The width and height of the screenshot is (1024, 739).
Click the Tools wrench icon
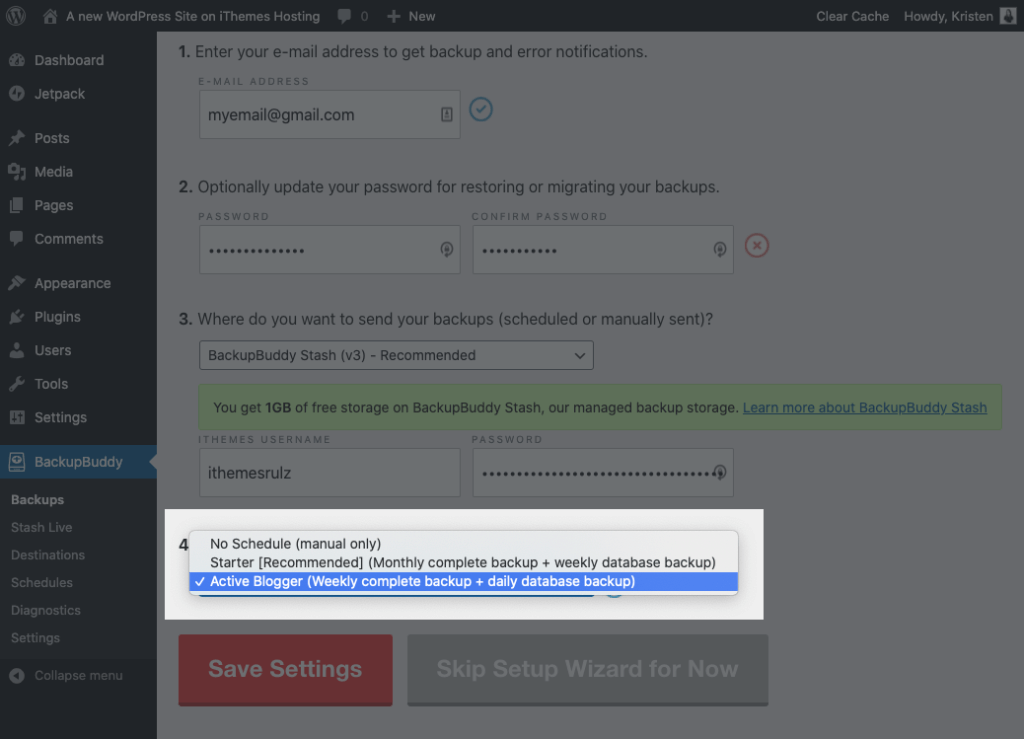coord(17,384)
